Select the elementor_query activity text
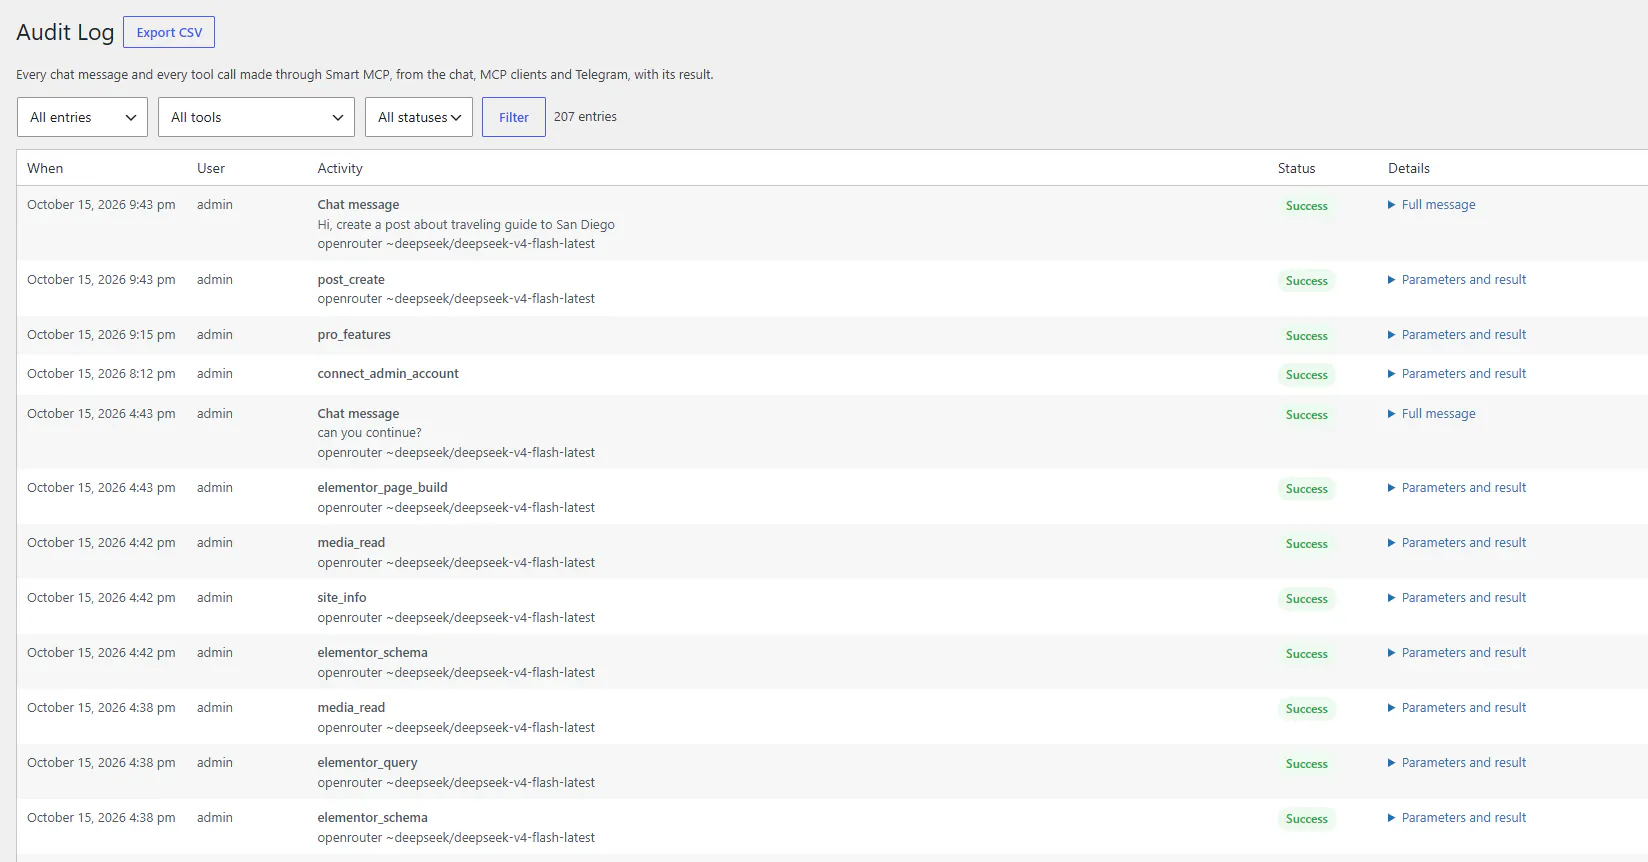The image size is (1648, 862). 367,763
